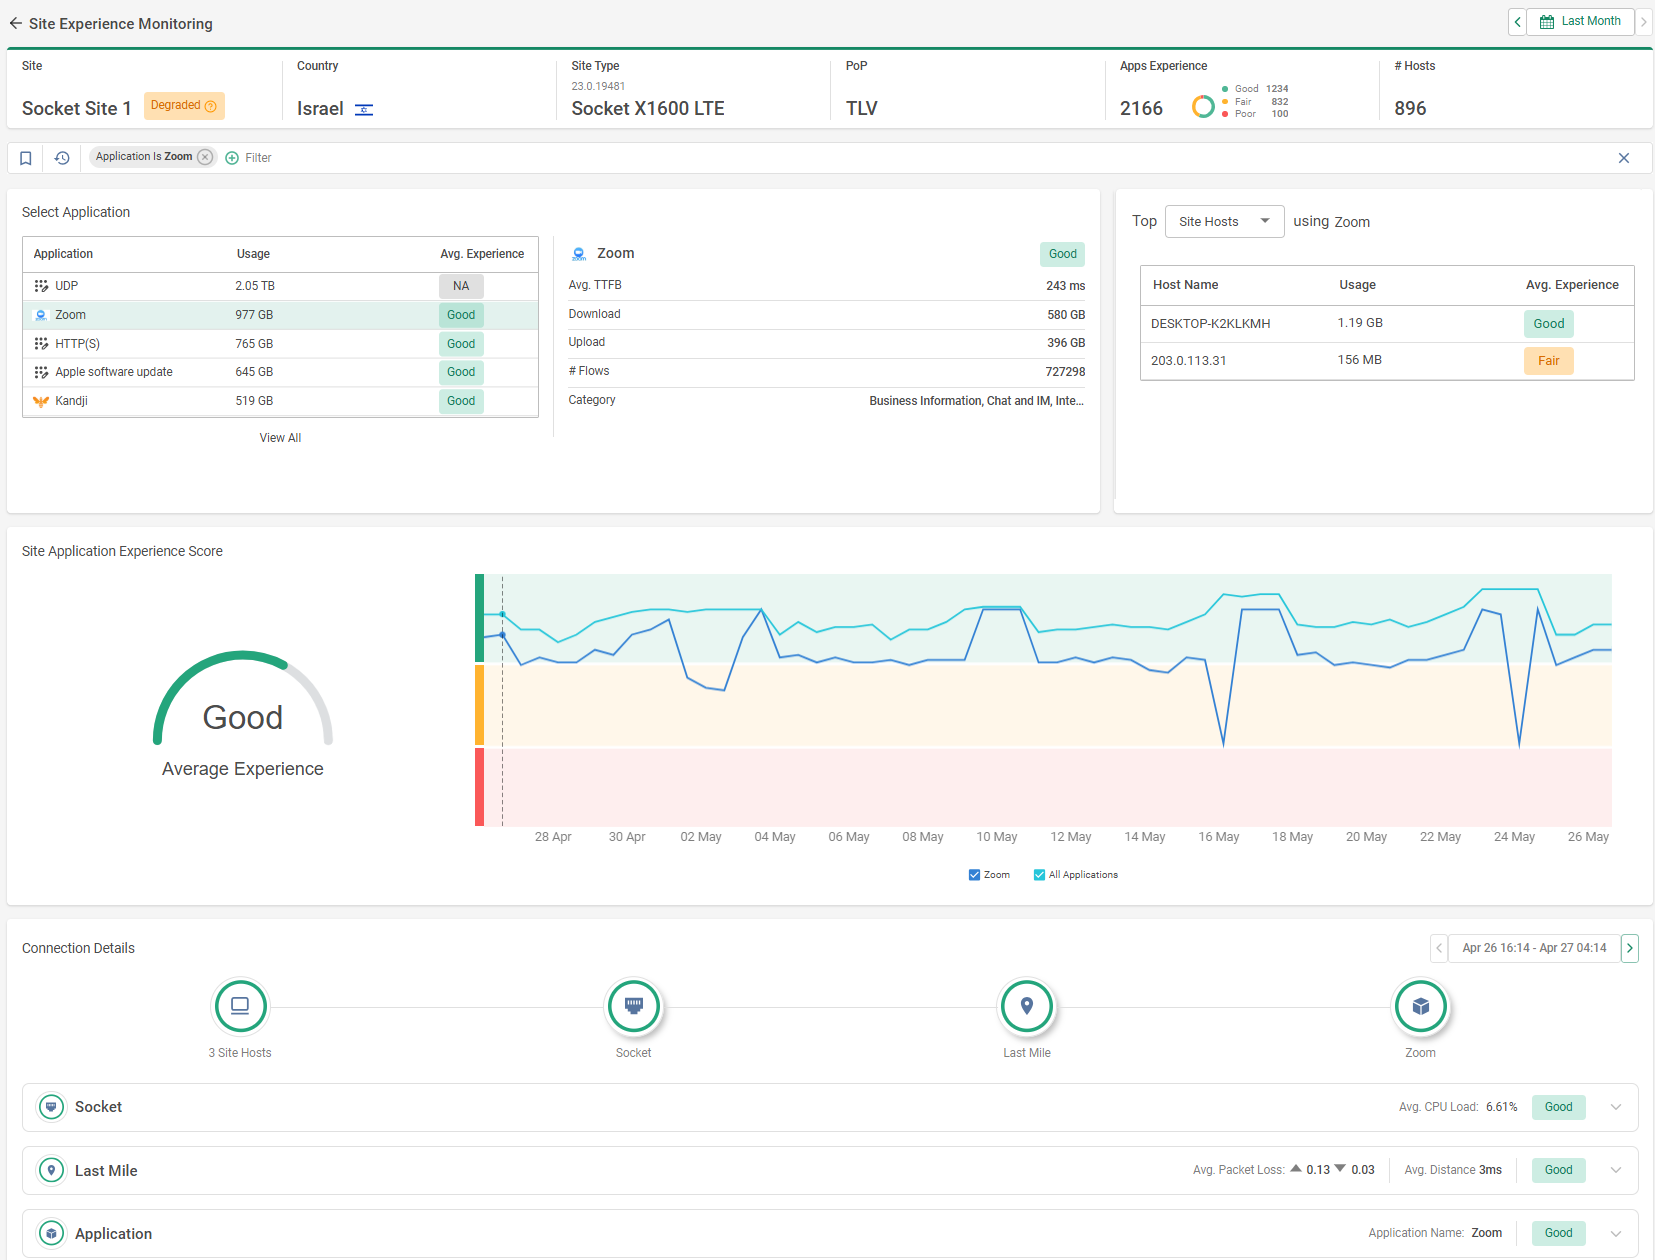Viewport: 1655px width, 1260px height.
Task: Go to previous connection time window
Action: pos(1439,948)
